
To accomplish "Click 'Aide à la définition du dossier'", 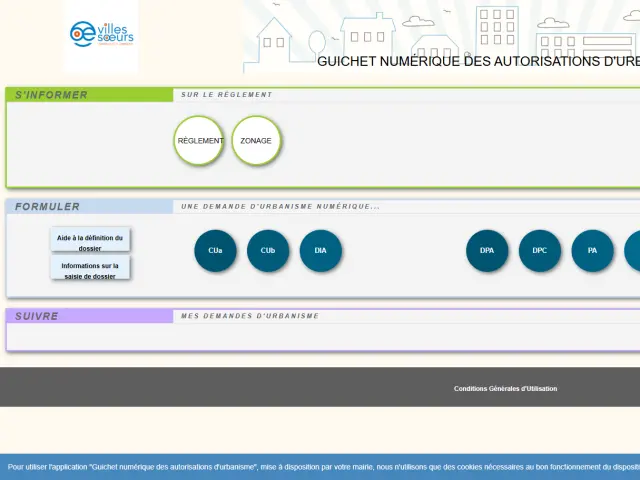I will pos(90,241).
